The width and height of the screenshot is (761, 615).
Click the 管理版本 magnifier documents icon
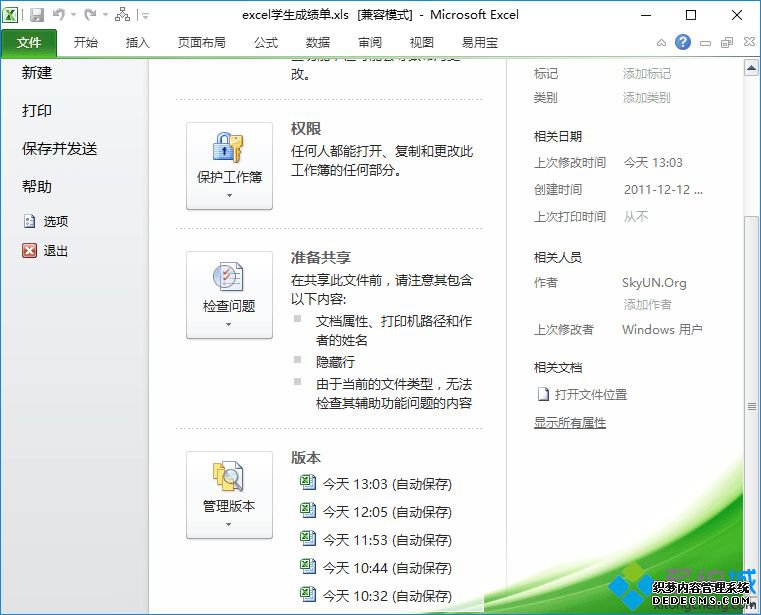pyautogui.click(x=228, y=476)
